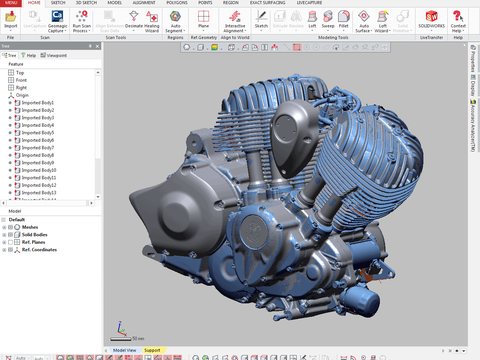The width and height of the screenshot is (480, 360).
Task: Click the feature tree horizontal scrollbar right arrow
Action: click(91, 203)
